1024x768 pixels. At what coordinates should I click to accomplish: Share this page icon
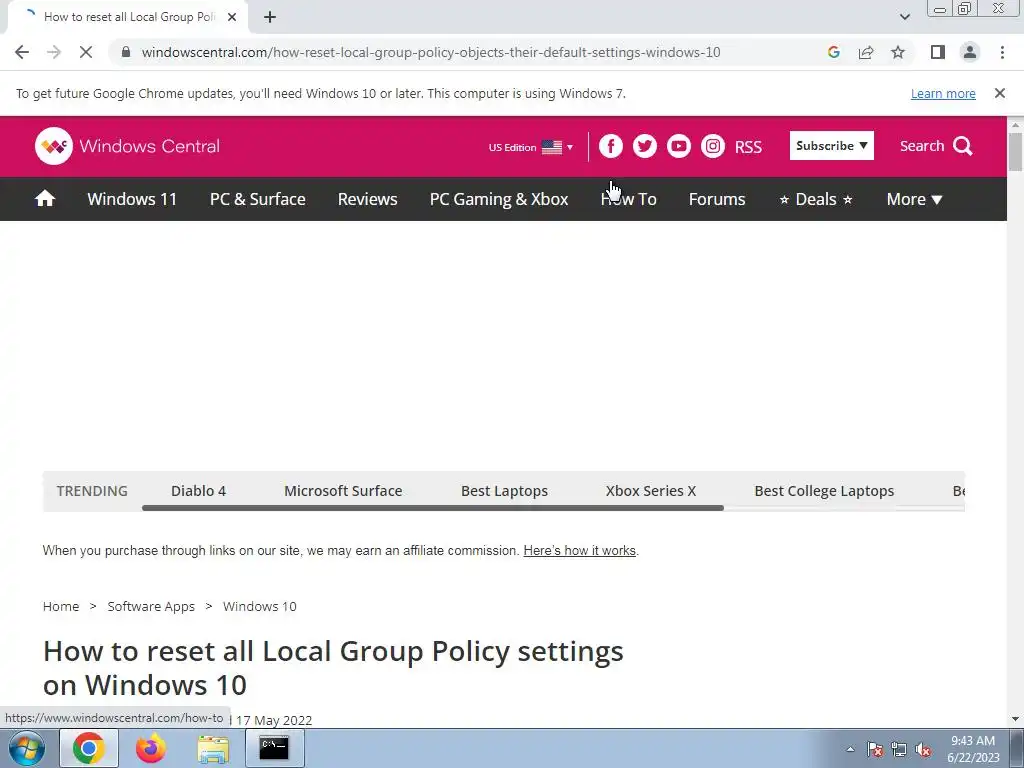(x=866, y=52)
